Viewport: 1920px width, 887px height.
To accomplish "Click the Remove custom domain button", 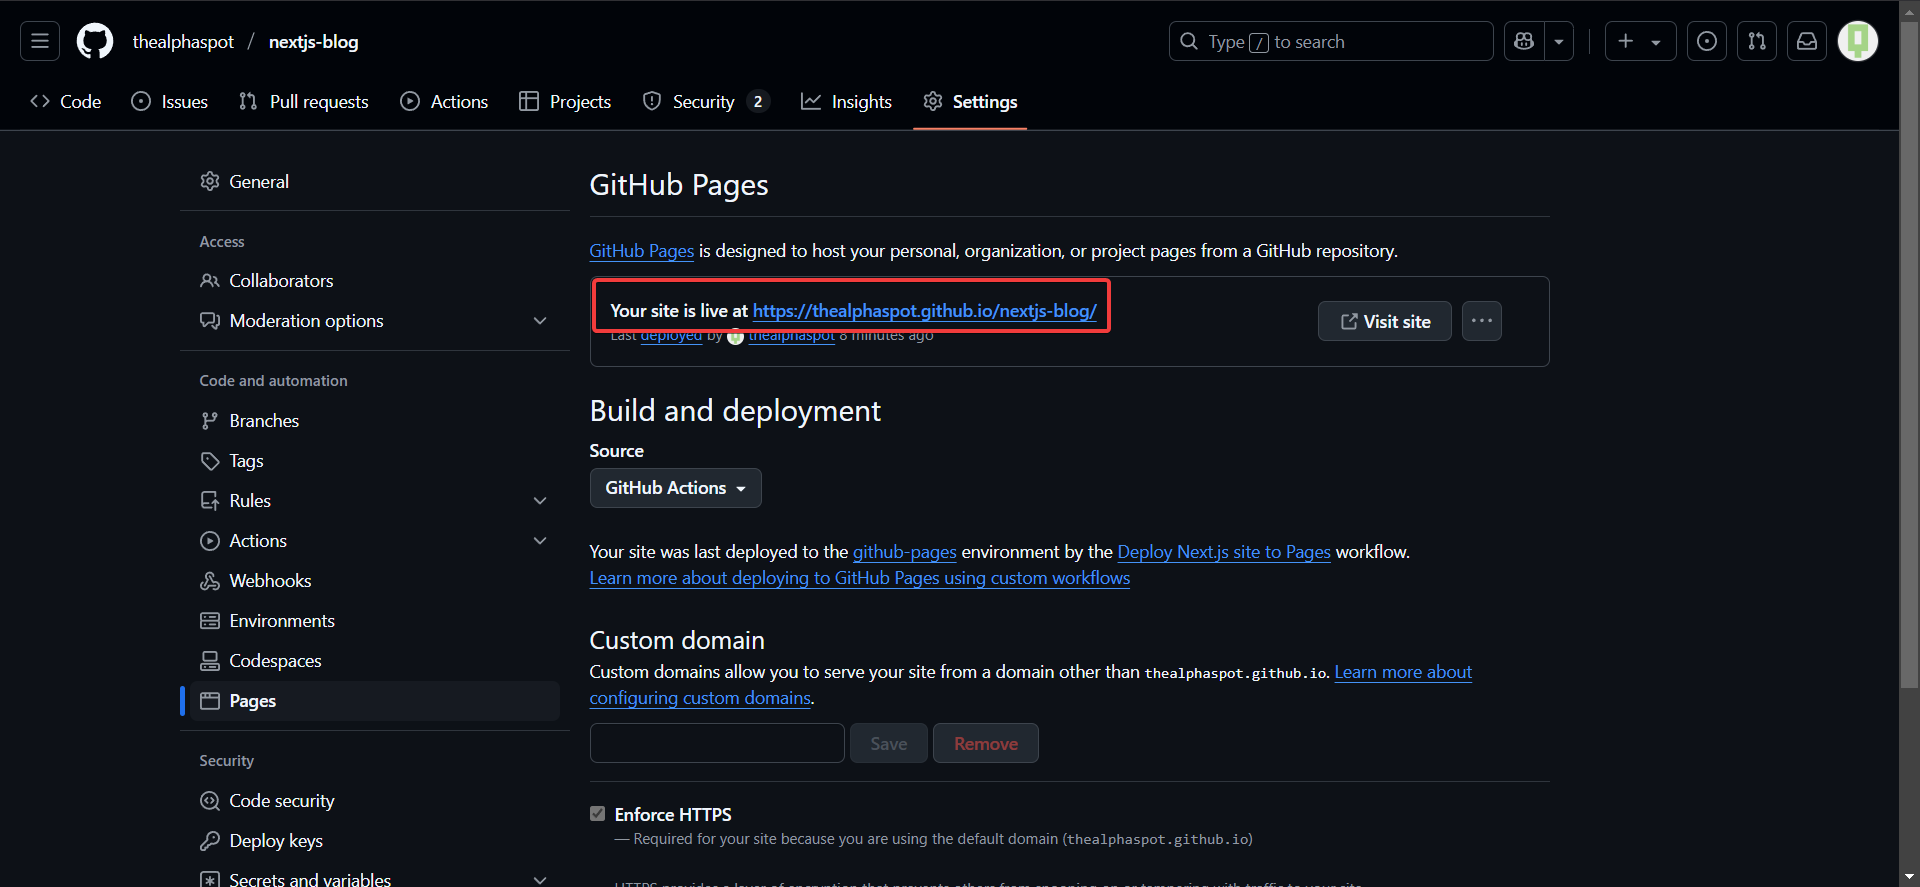I will coord(985,743).
